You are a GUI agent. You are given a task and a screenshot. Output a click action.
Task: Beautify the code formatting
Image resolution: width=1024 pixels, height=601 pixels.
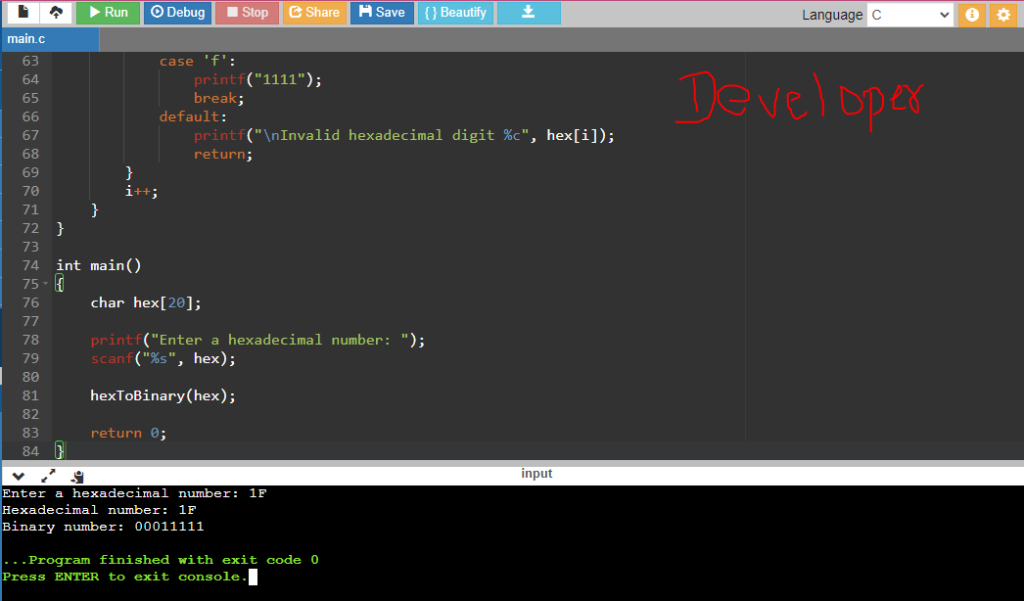pos(454,12)
